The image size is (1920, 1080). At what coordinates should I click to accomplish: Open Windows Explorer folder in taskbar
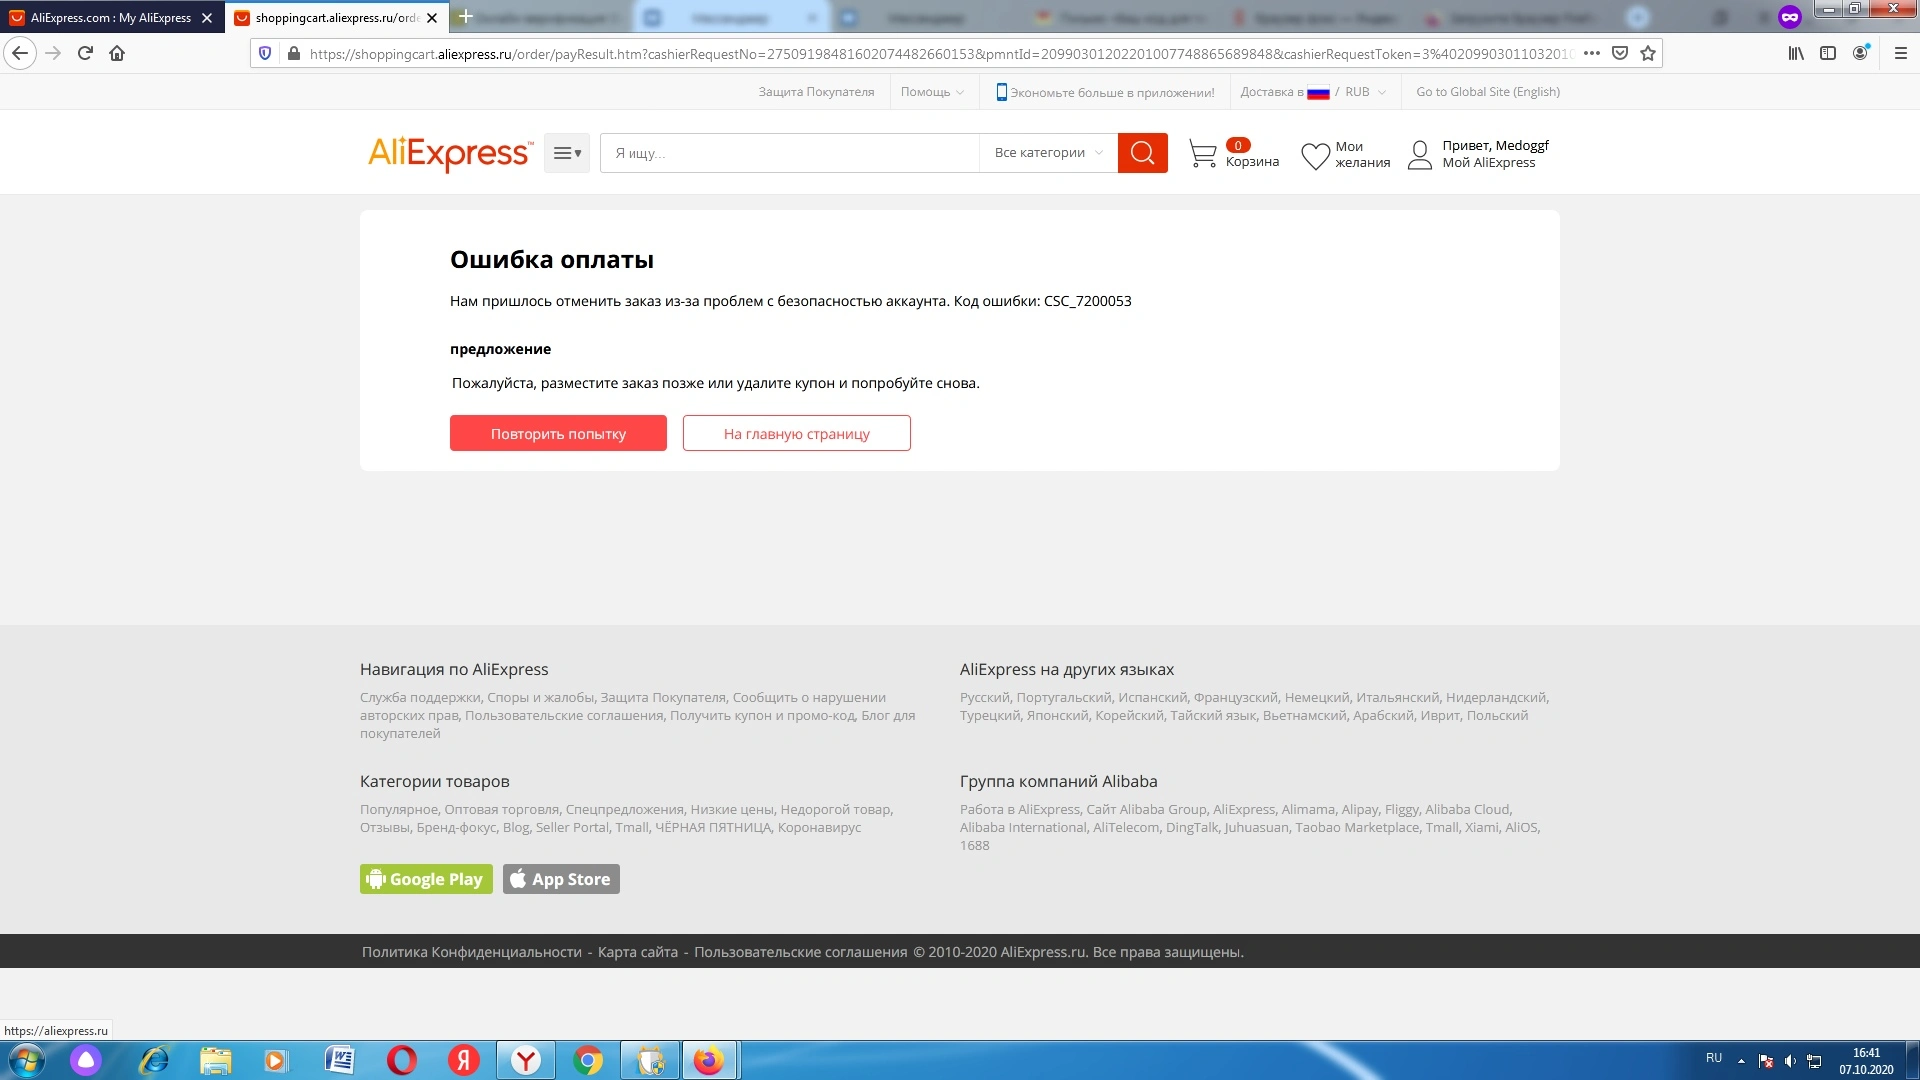click(216, 1060)
